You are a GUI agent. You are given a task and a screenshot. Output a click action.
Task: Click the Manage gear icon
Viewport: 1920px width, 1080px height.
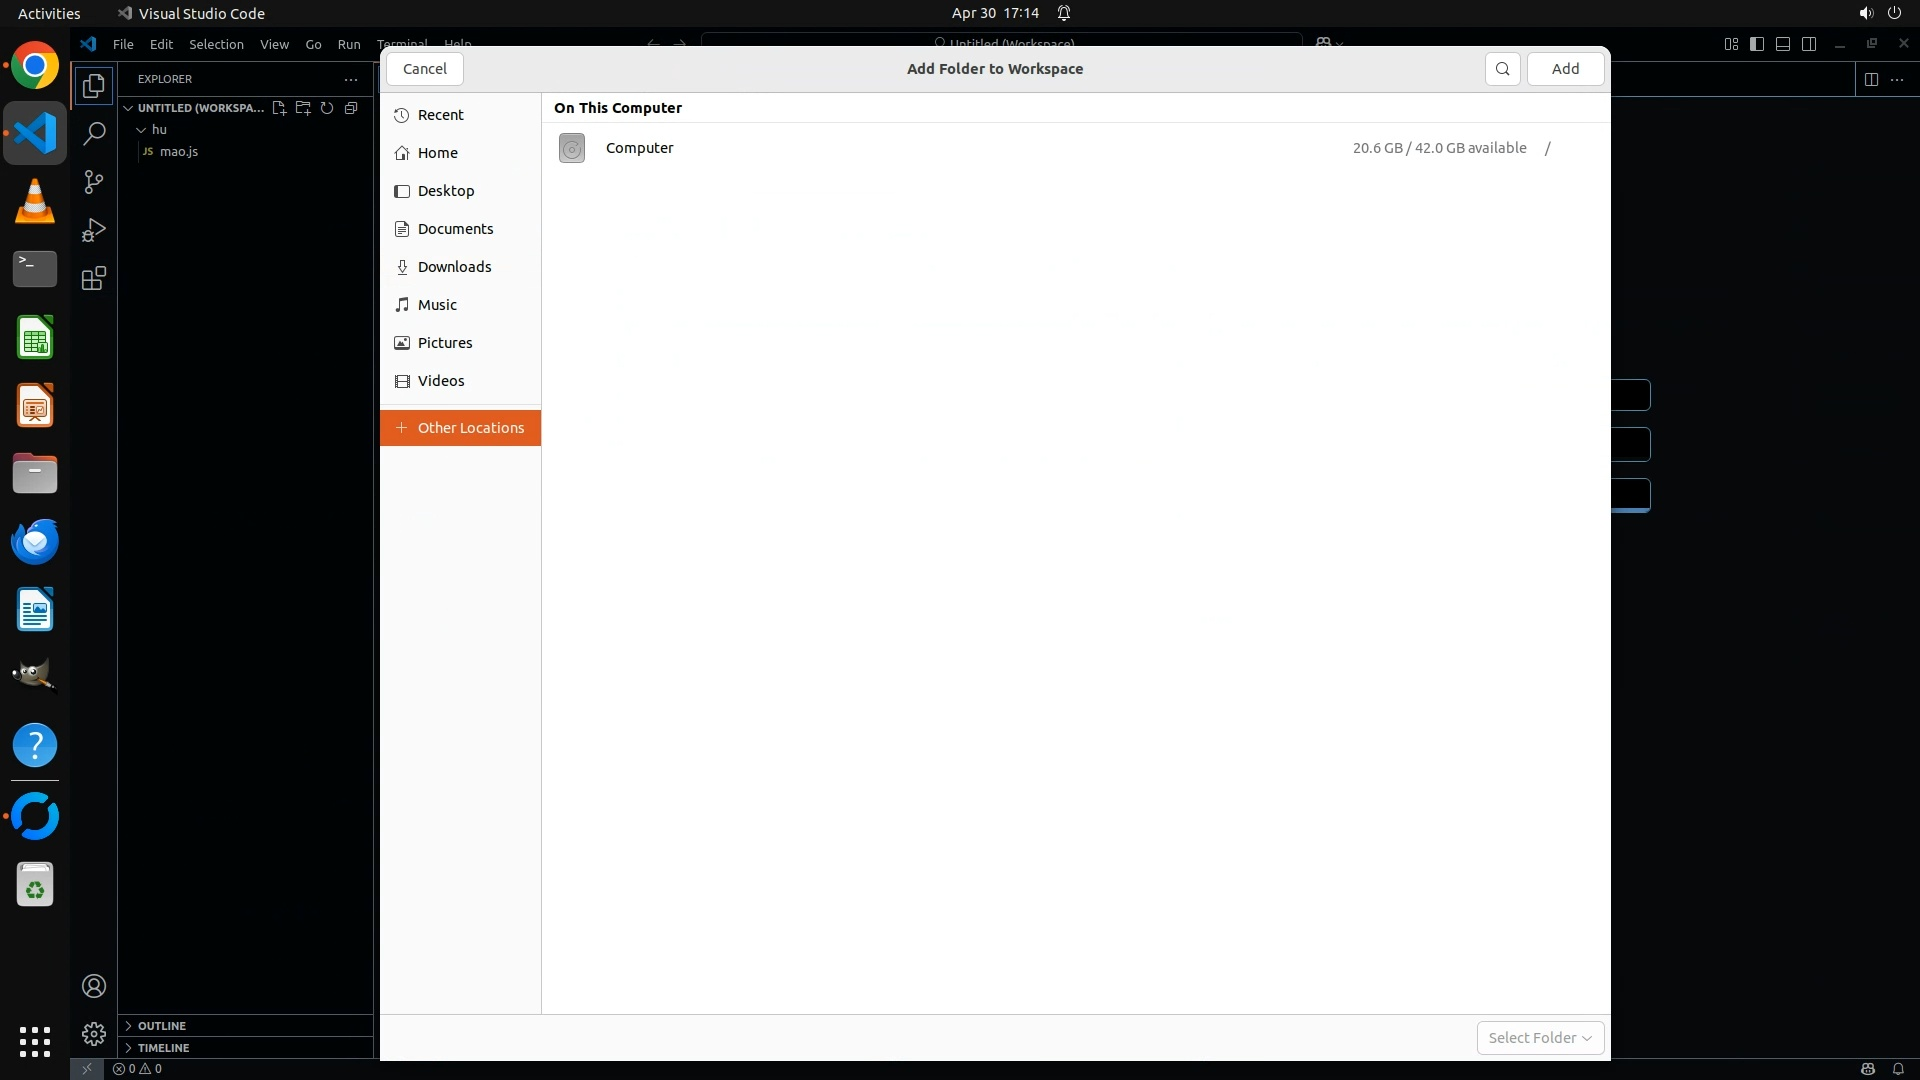[x=94, y=1033]
